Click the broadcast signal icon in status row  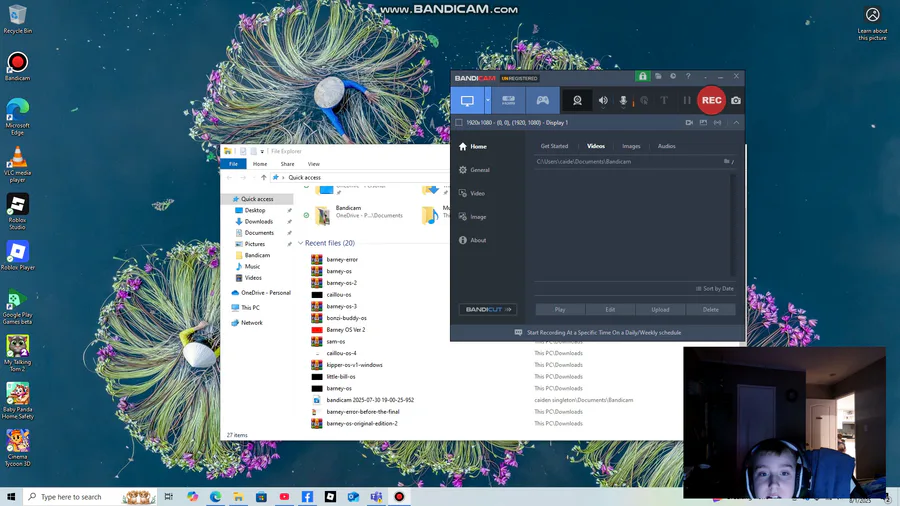tap(717, 123)
